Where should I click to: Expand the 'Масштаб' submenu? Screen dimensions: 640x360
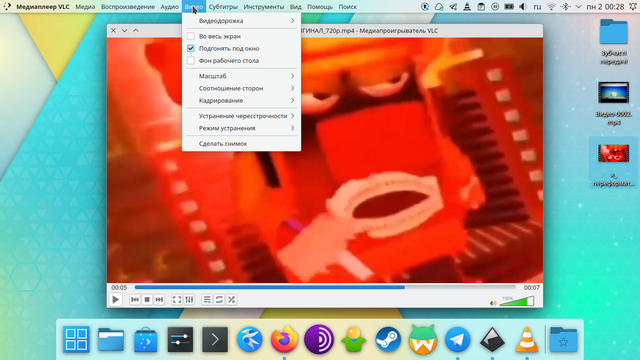click(241, 76)
